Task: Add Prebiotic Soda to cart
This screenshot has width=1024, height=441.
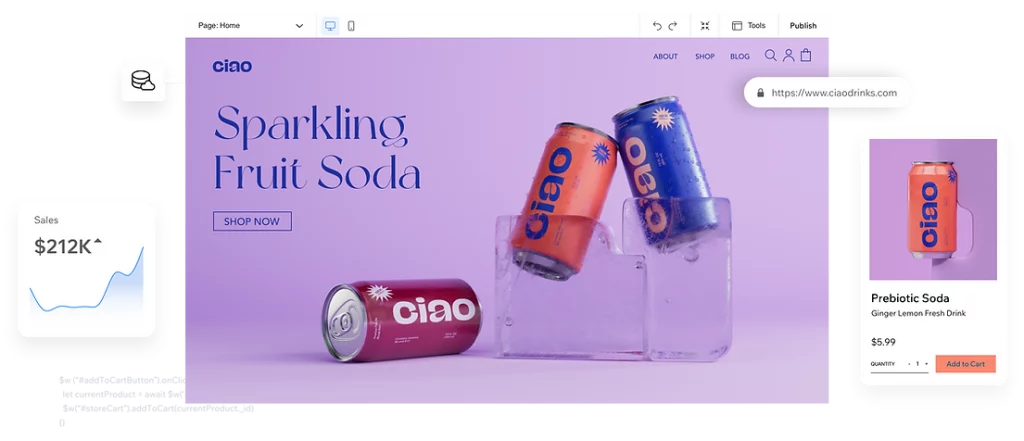Action: (965, 364)
